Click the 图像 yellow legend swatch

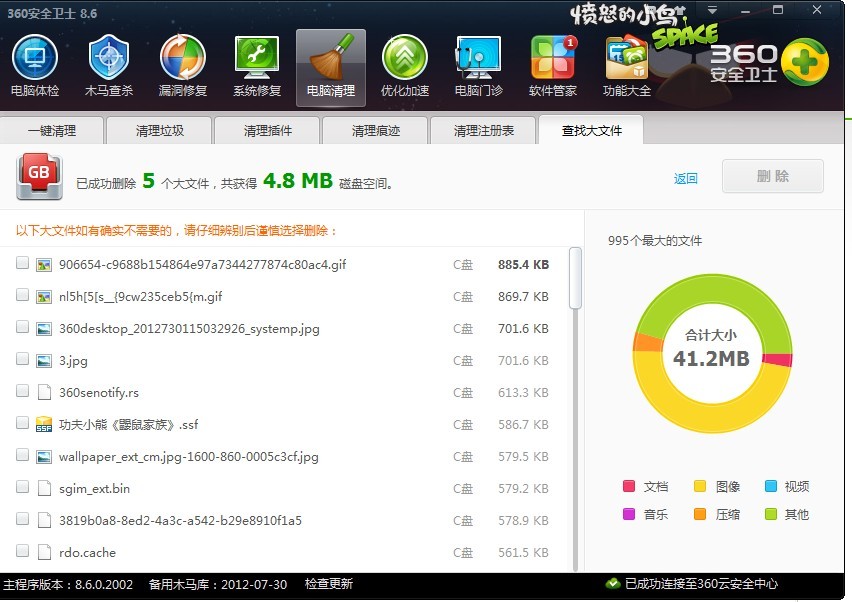coord(700,486)
